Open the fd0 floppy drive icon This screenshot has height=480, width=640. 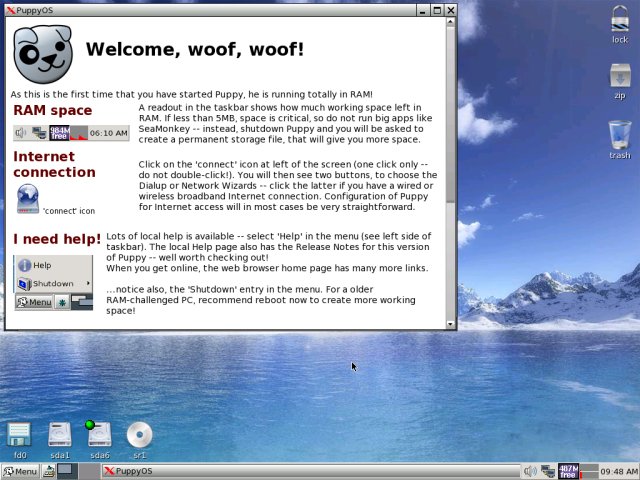coord(19,435)
